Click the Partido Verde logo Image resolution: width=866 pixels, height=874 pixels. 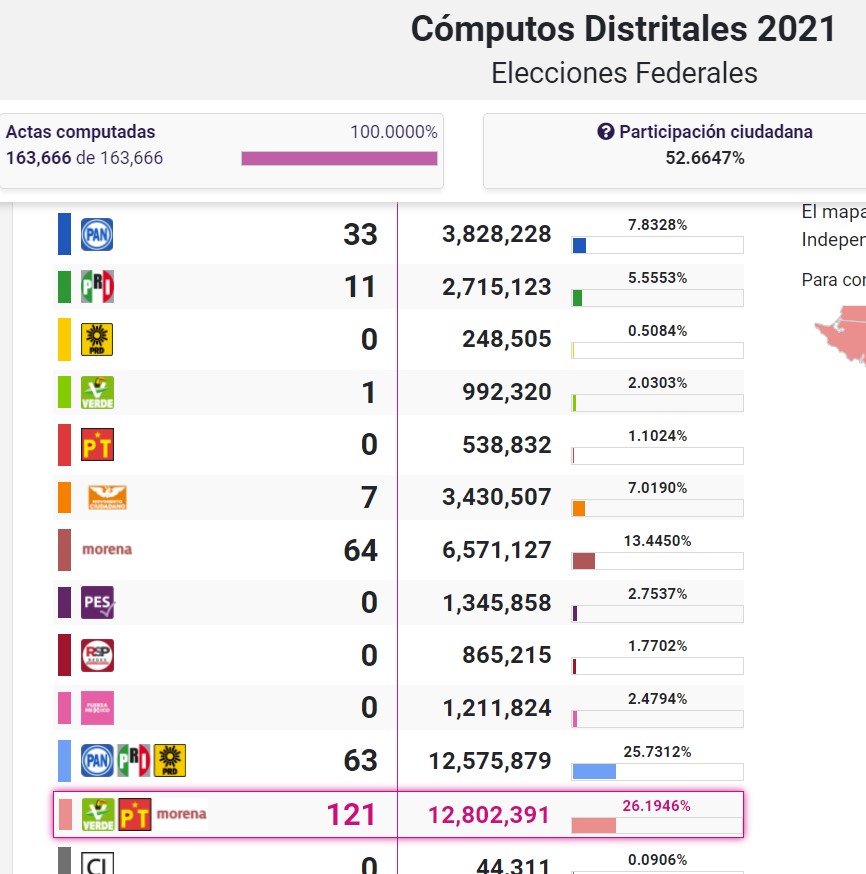[97, 392]
